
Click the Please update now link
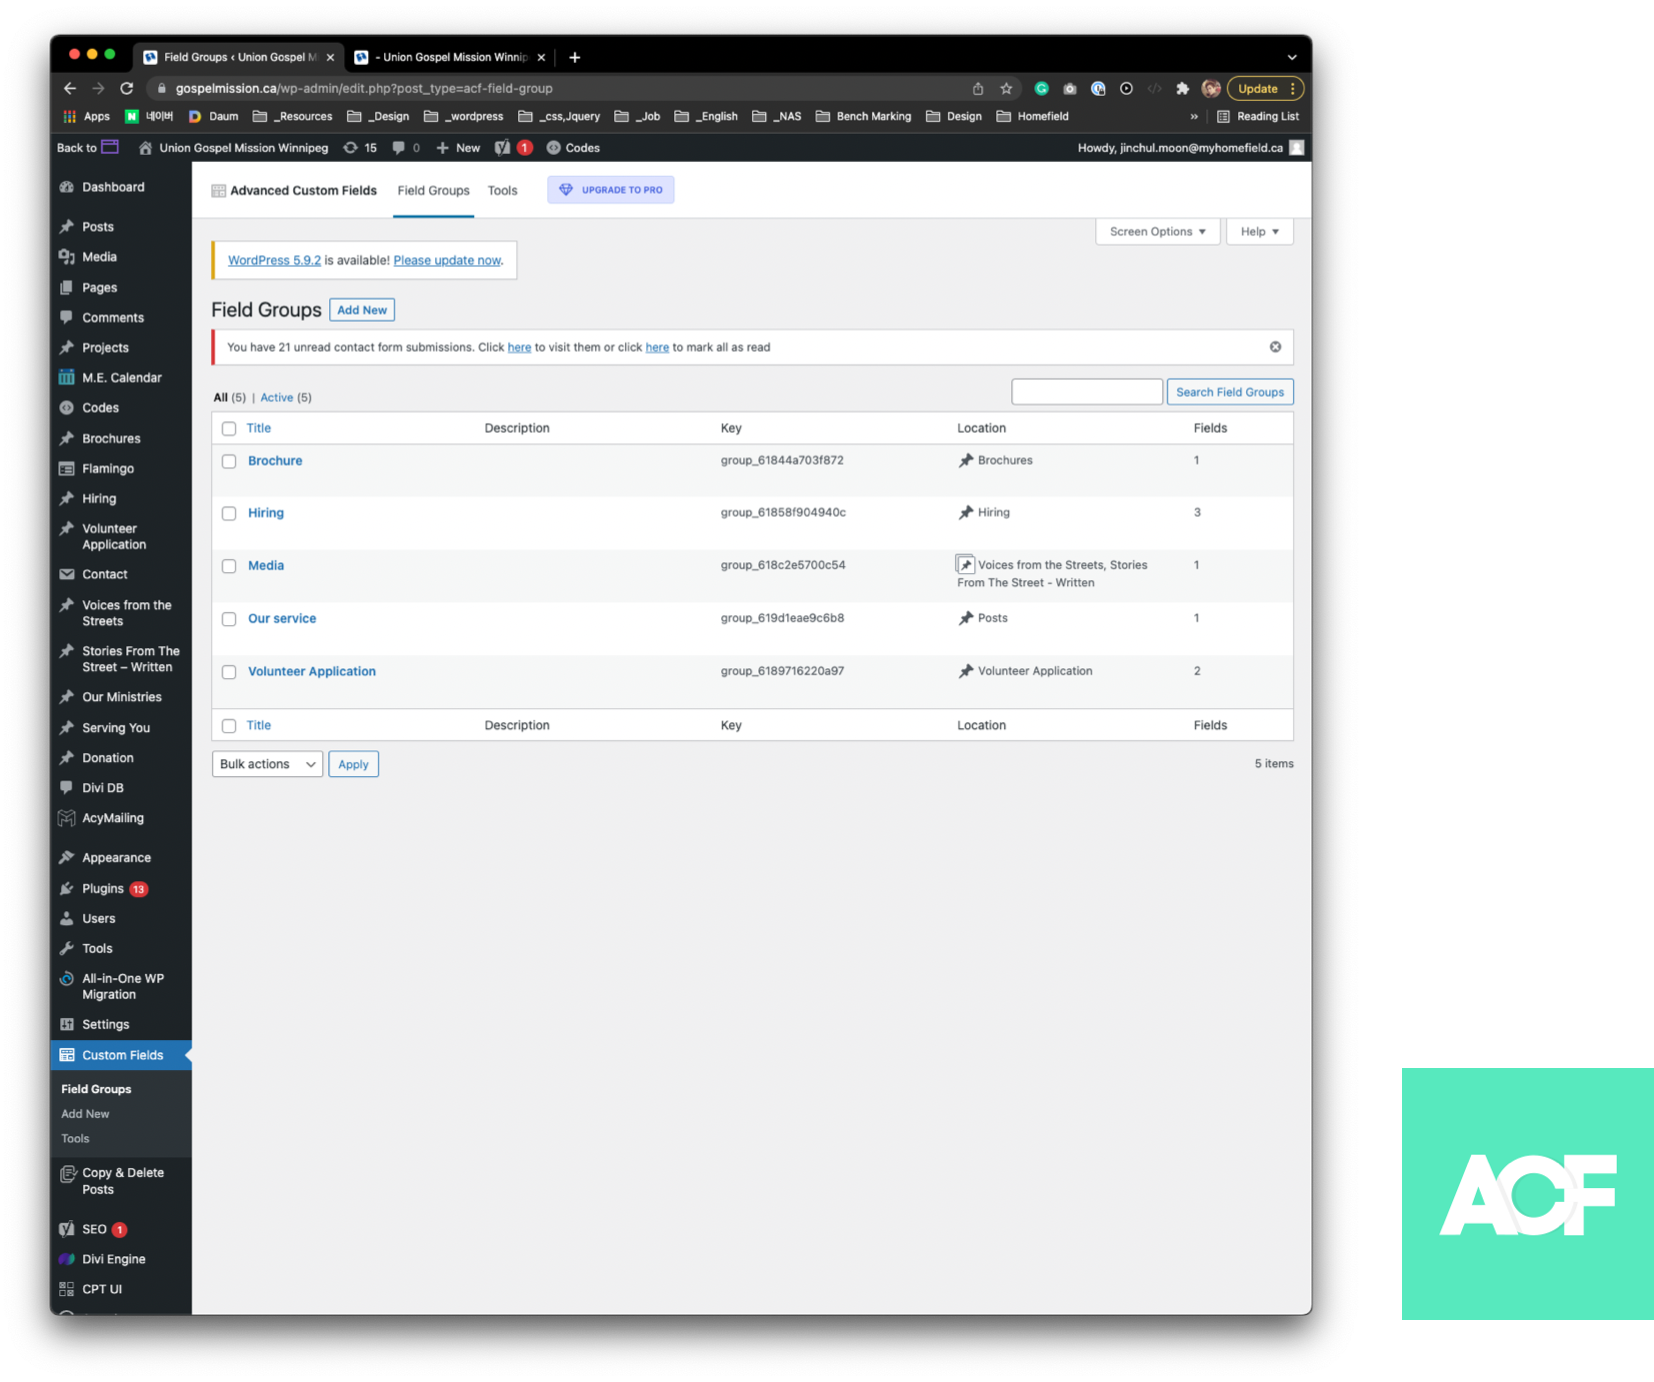(x=447, y=260)
